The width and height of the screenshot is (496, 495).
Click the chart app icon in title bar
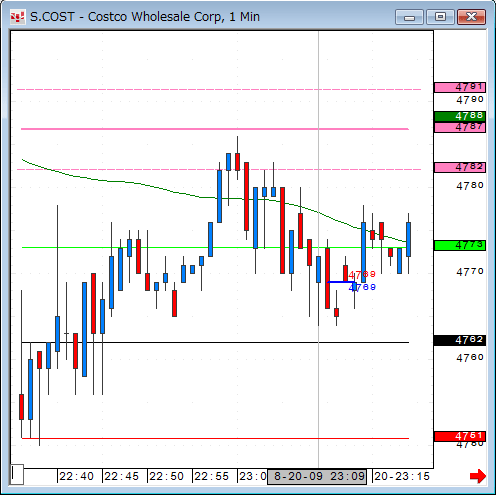click(x=17, y=17)
